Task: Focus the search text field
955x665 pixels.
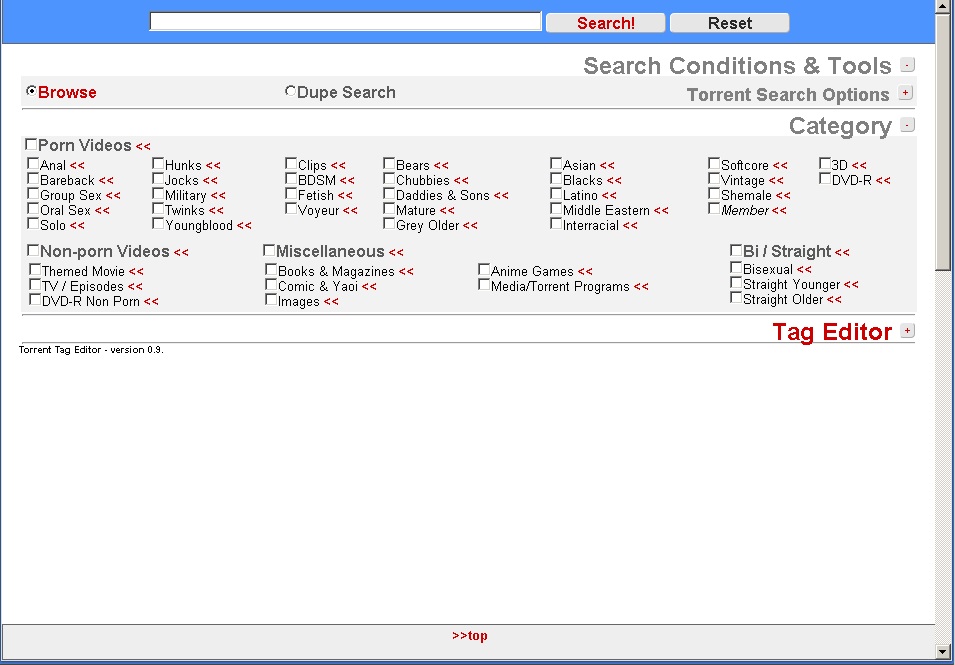Action: click(x=345, y=22)
